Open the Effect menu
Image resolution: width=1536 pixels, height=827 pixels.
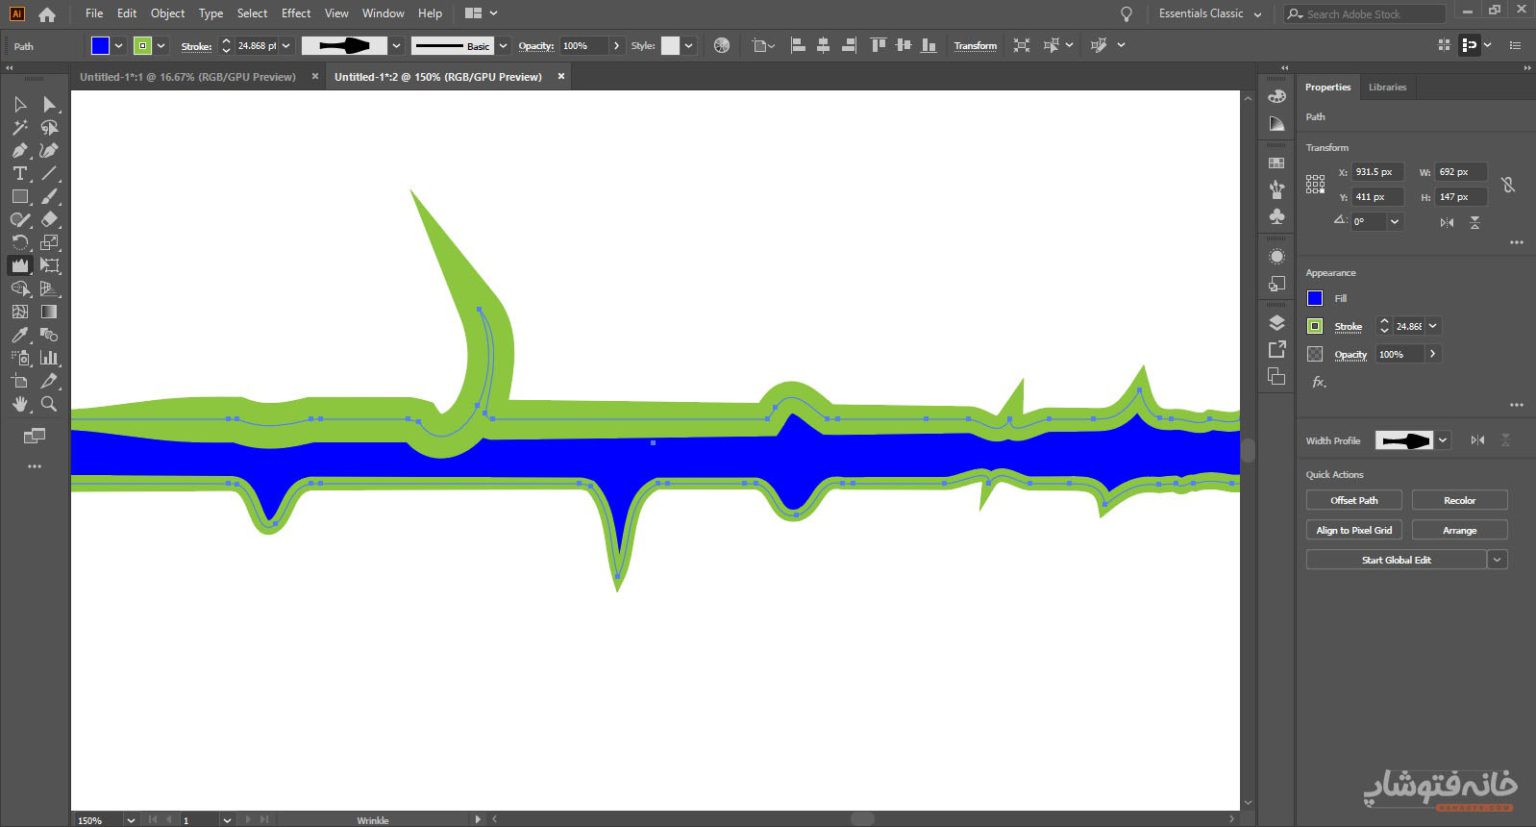[x=295, y=13]
